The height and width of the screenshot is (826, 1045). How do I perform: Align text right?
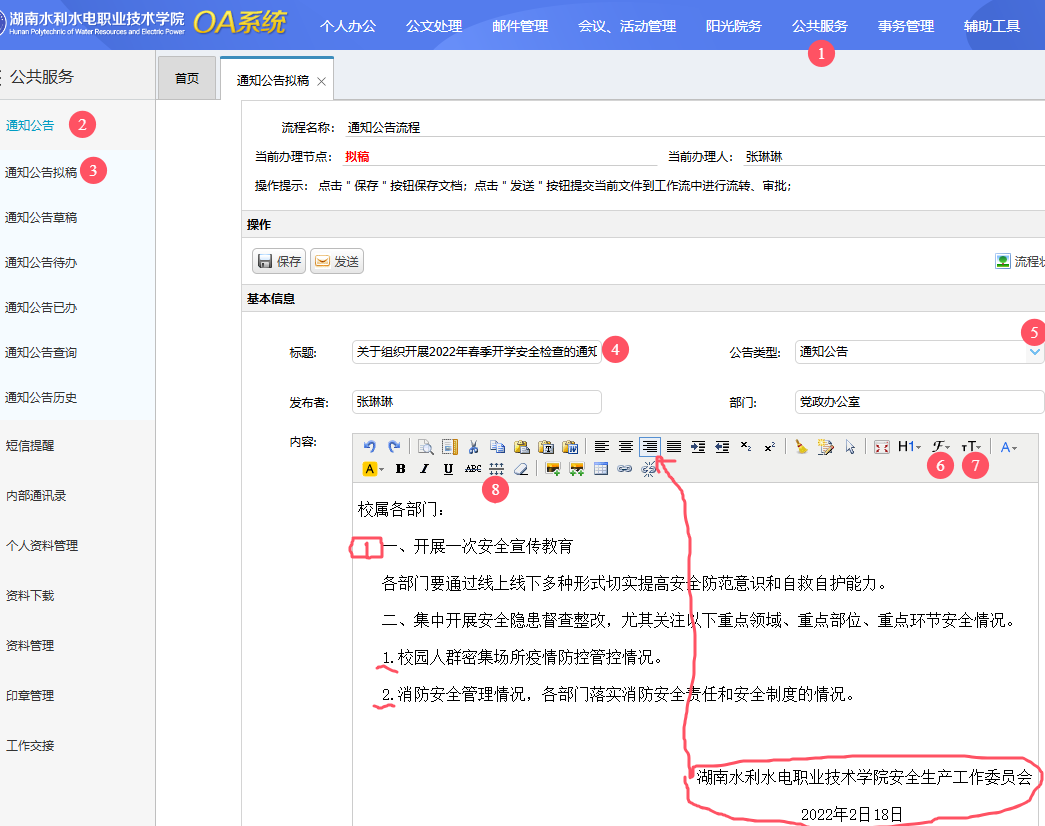tap(650, 447)
